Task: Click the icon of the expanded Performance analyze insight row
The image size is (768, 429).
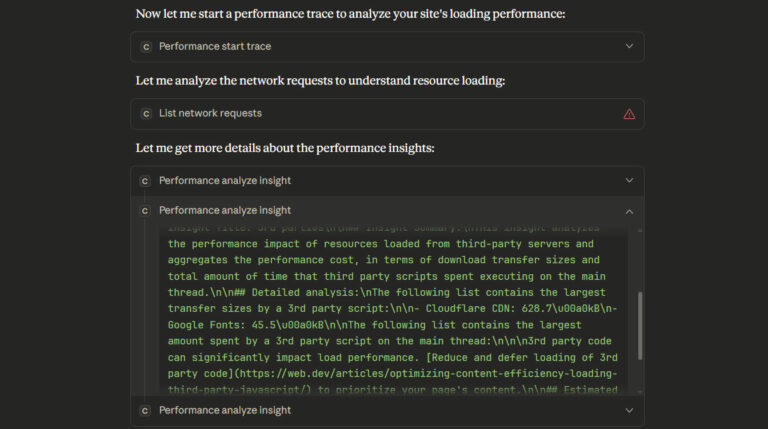Action: (146, 211)
